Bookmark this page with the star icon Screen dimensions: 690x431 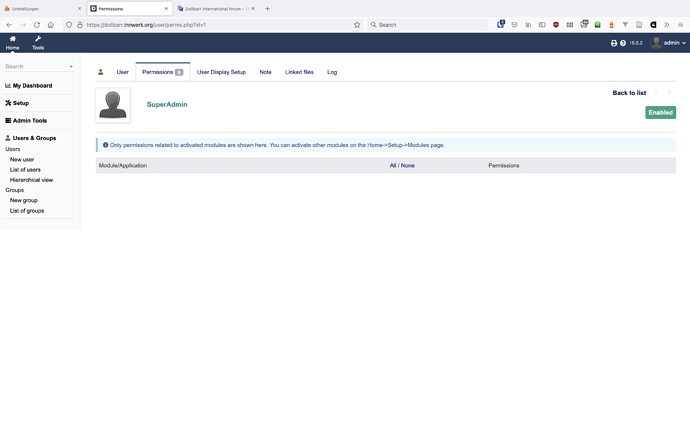coord(357,25)
